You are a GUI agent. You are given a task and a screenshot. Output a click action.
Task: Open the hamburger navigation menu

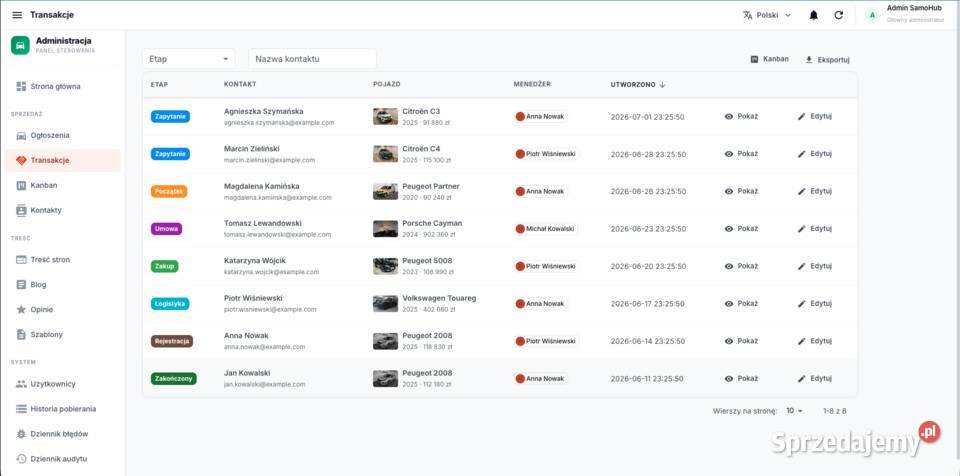[x=17, y=15]
